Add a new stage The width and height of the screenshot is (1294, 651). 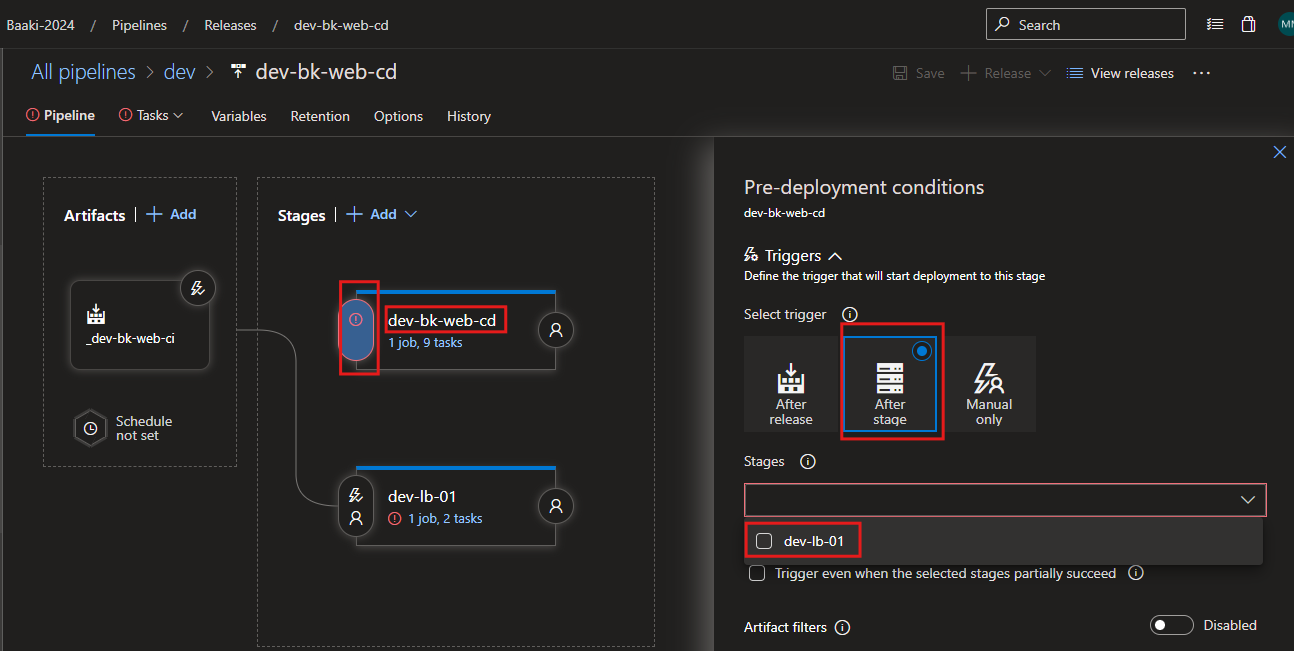tap(372, 214)
